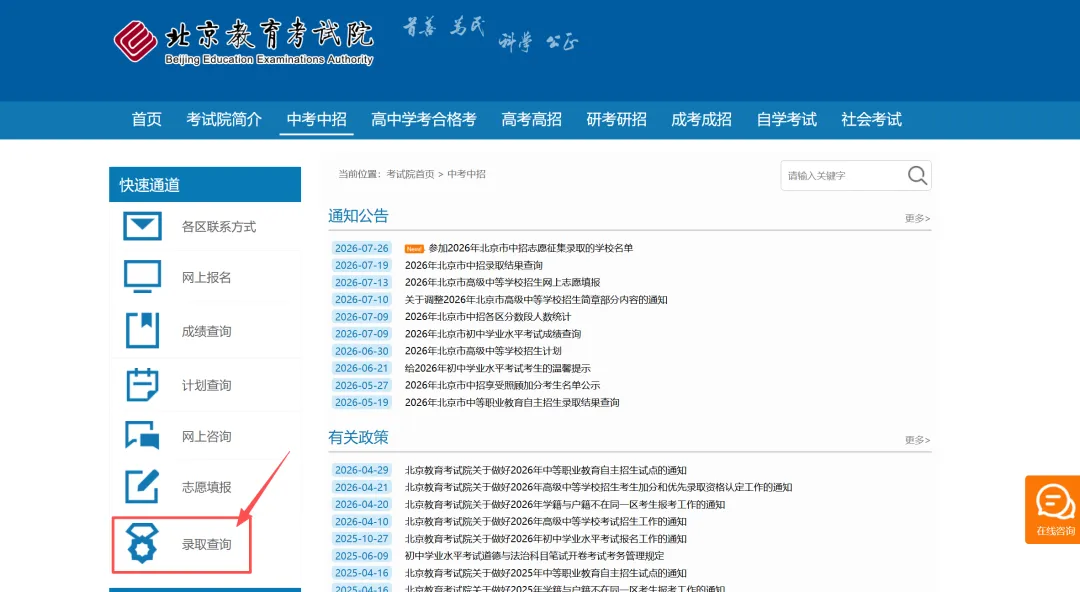
Task: Open 关于调整2026年北京市高级中等学校招生简章部分内容的通知
Action: pyautogui.click(x=536, y=300)
